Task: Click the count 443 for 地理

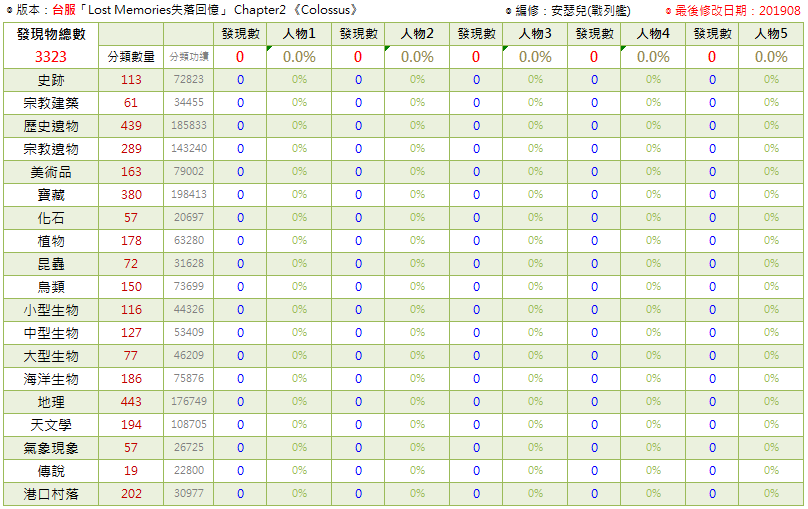Action: (x=131, y=401)
